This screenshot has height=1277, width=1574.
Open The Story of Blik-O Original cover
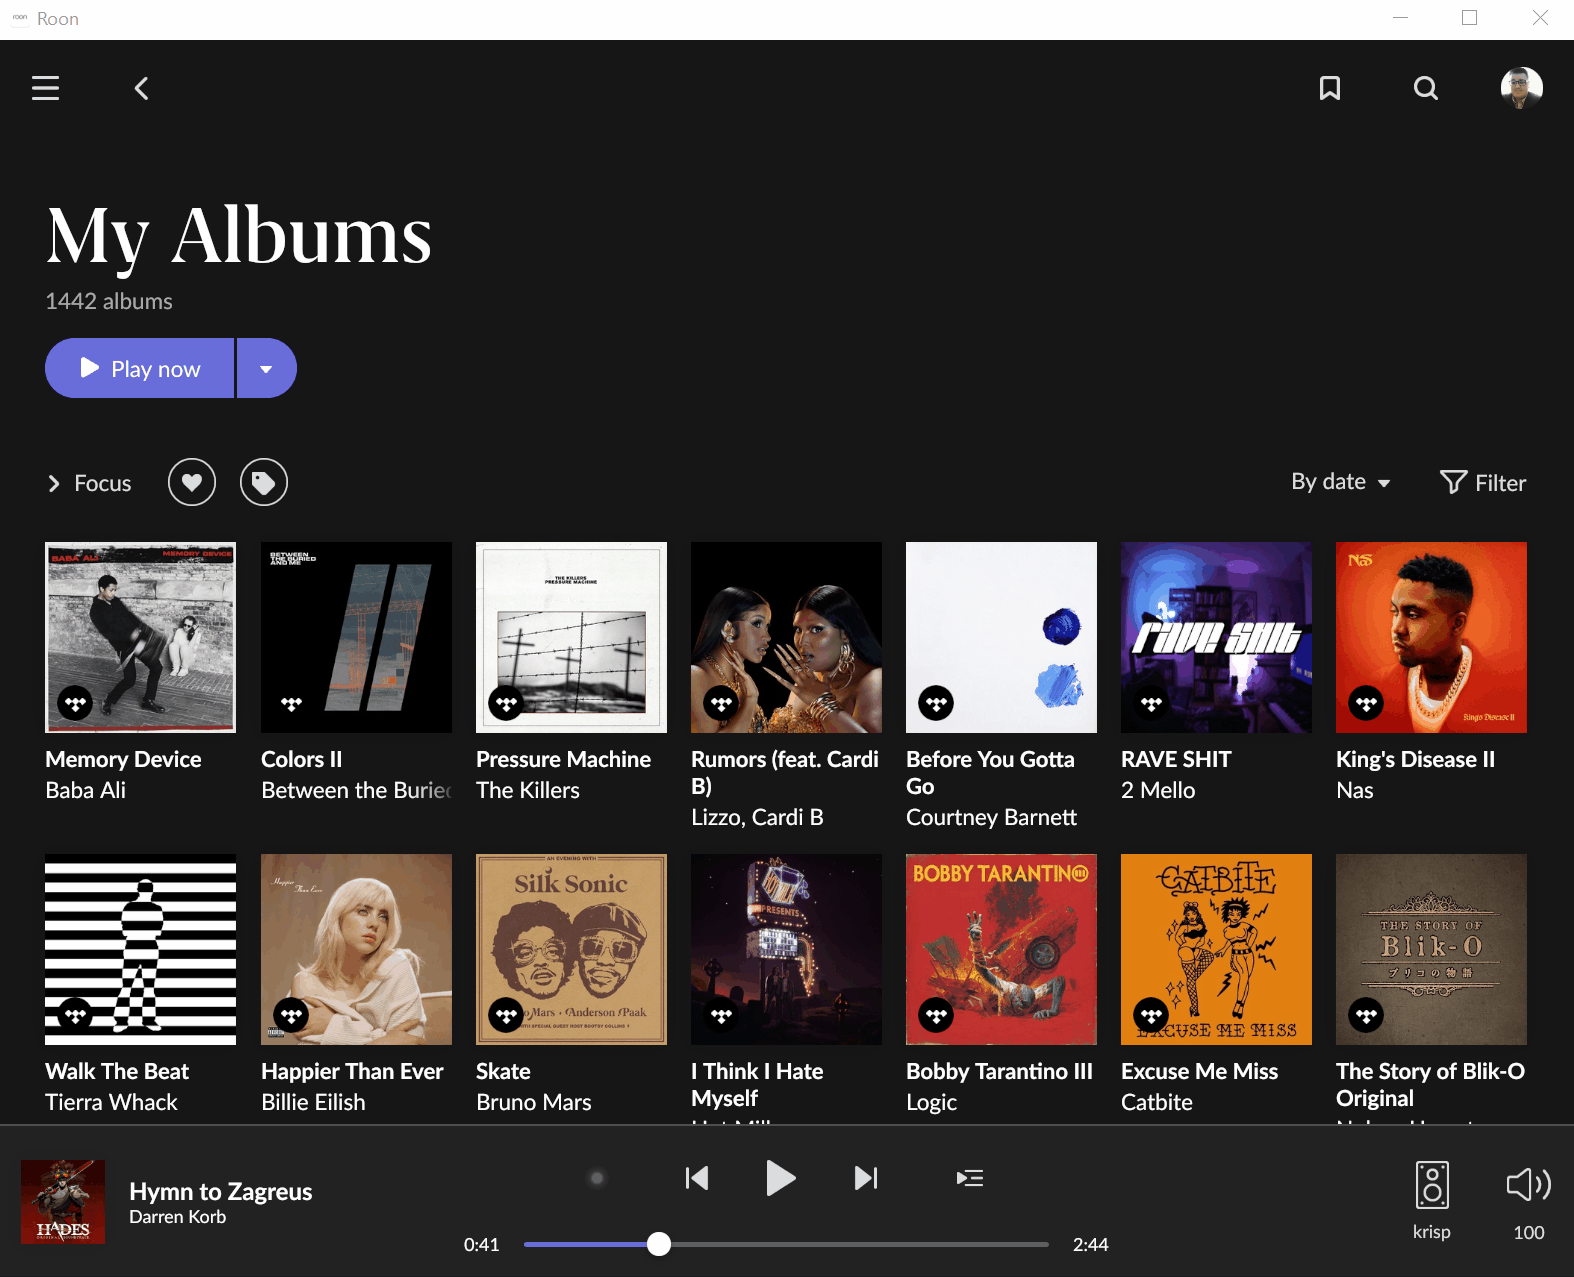click(1431, 949)
